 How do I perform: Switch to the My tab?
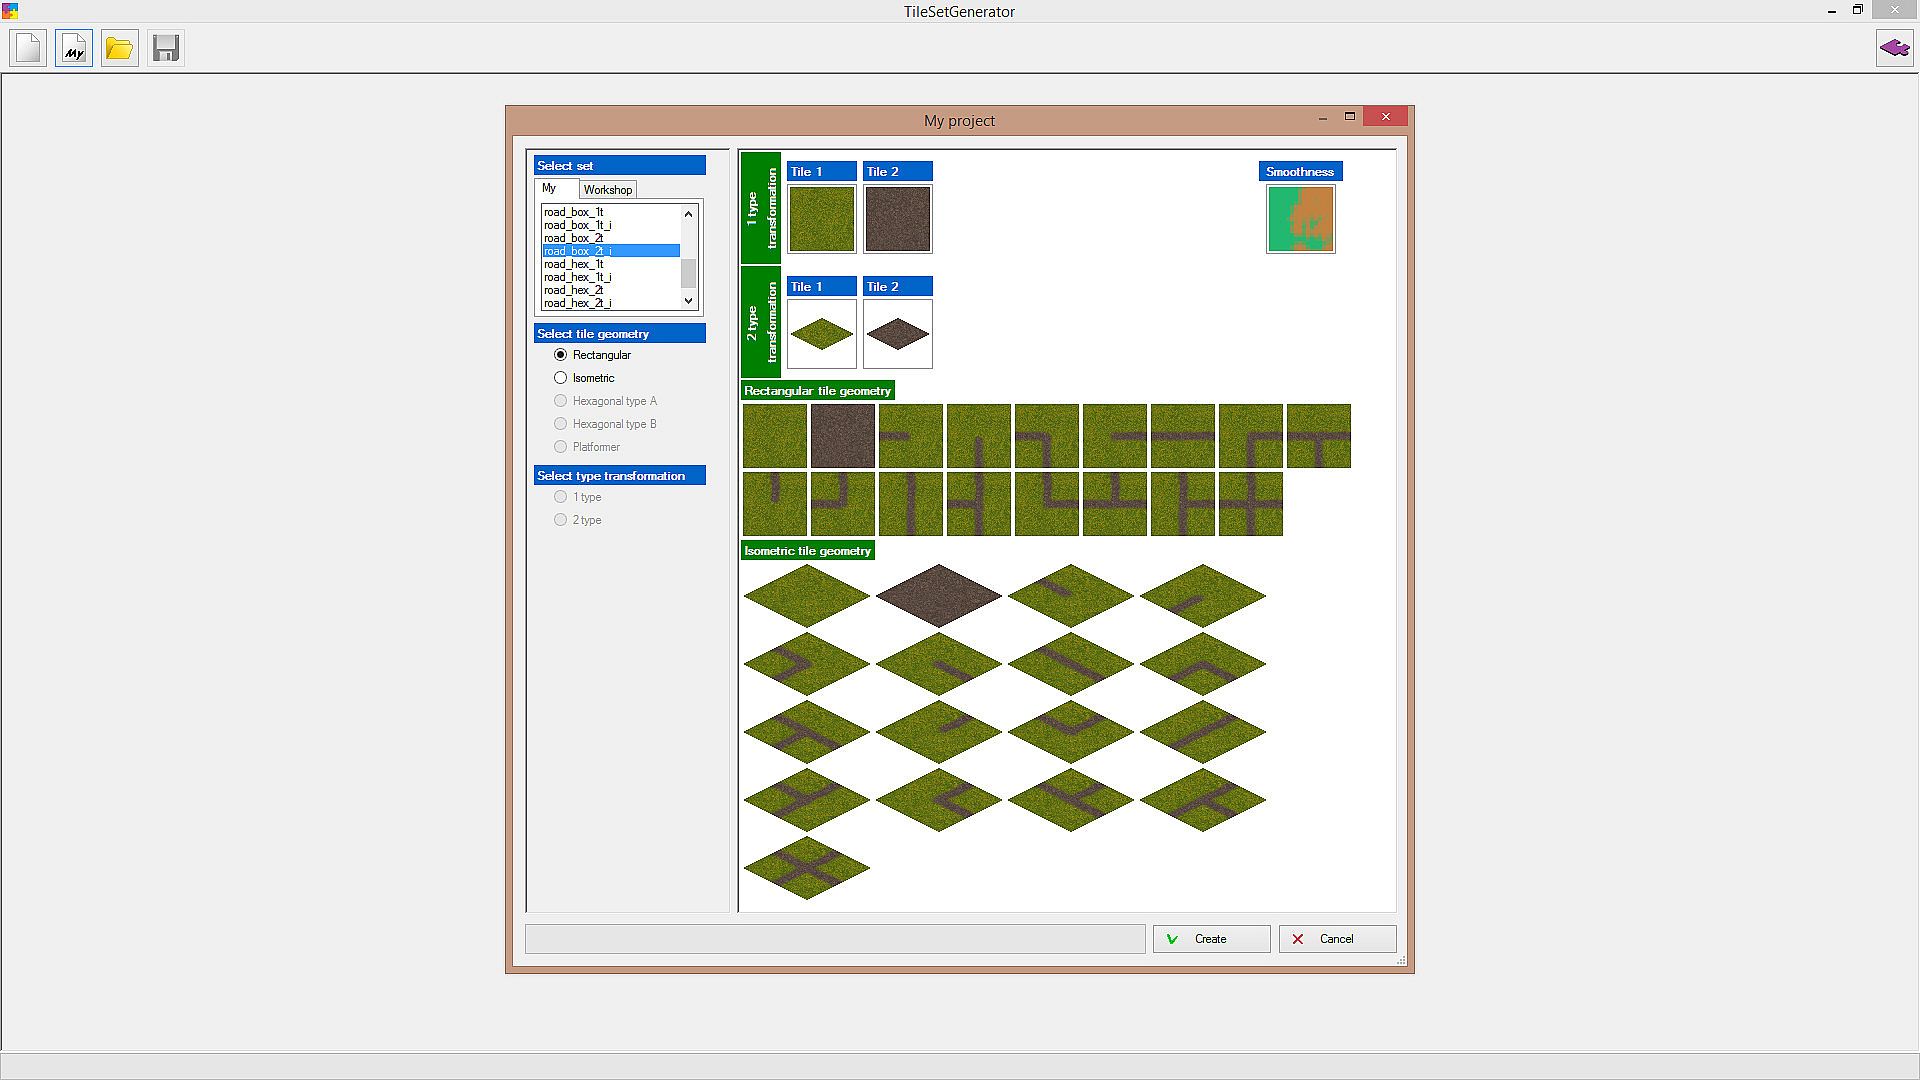(x=550, y=188)
